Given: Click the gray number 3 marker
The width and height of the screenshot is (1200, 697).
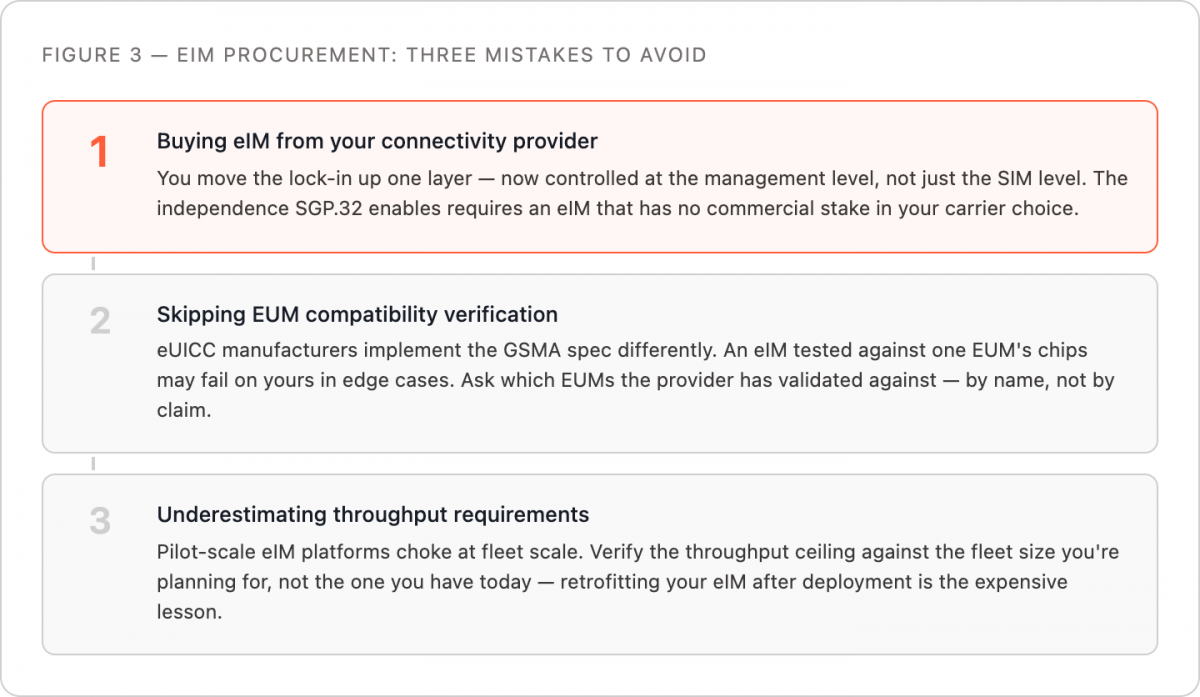Looking at the screenshot, I should (x=100, y=521).
